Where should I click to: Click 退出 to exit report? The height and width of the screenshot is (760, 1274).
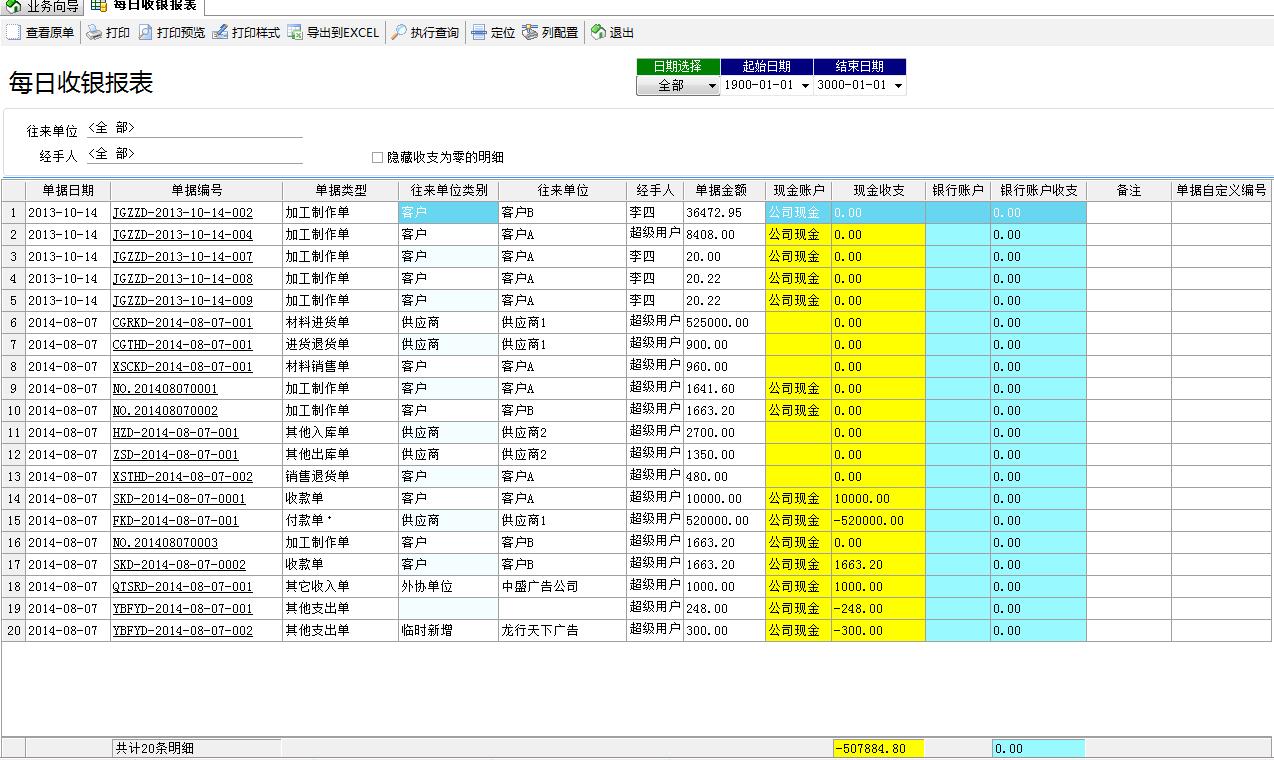click(x=599, y=33)
